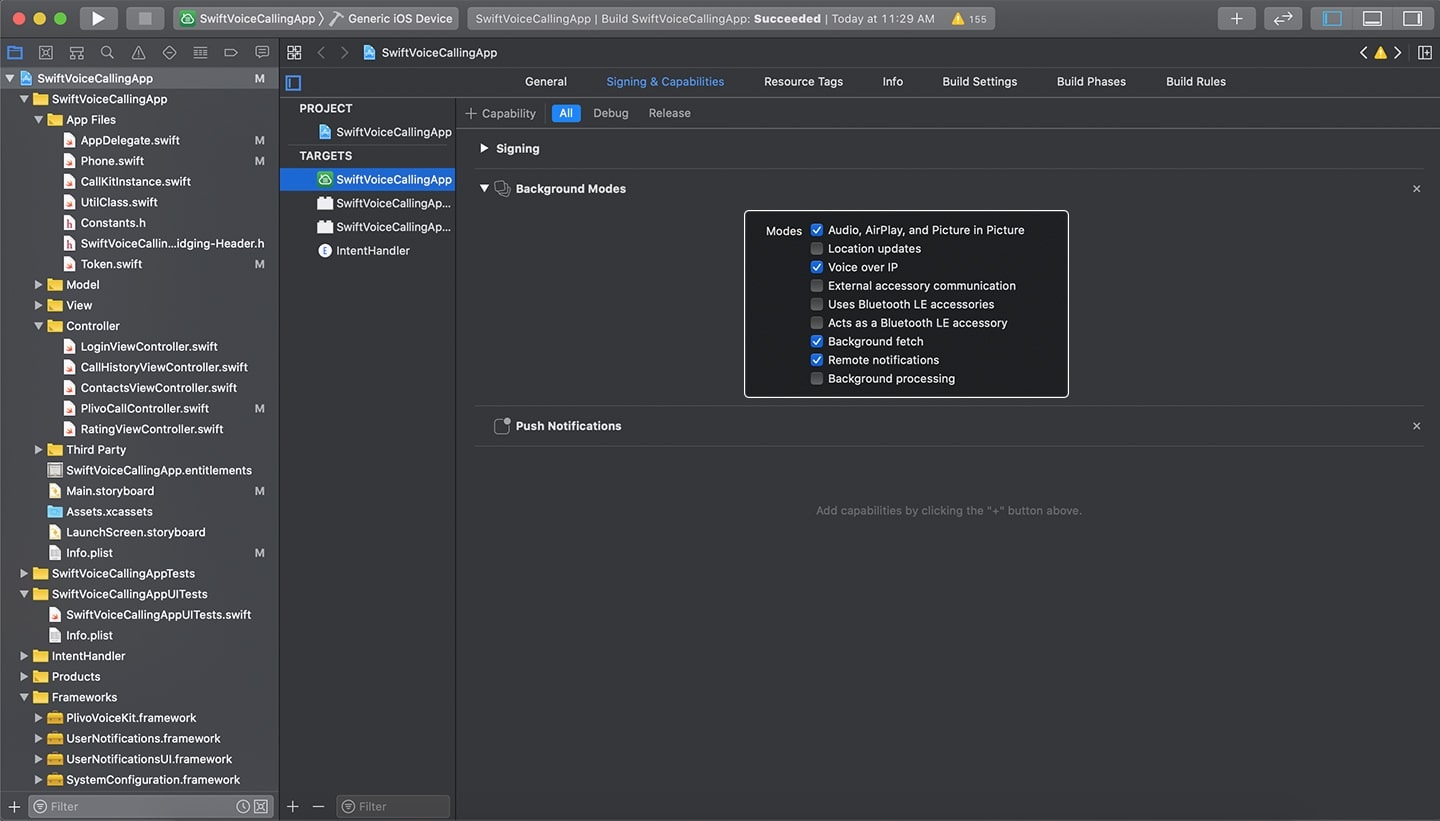Switch to the Resource Tags tab
Viewport: 1440px width, 821px height.
803,82
